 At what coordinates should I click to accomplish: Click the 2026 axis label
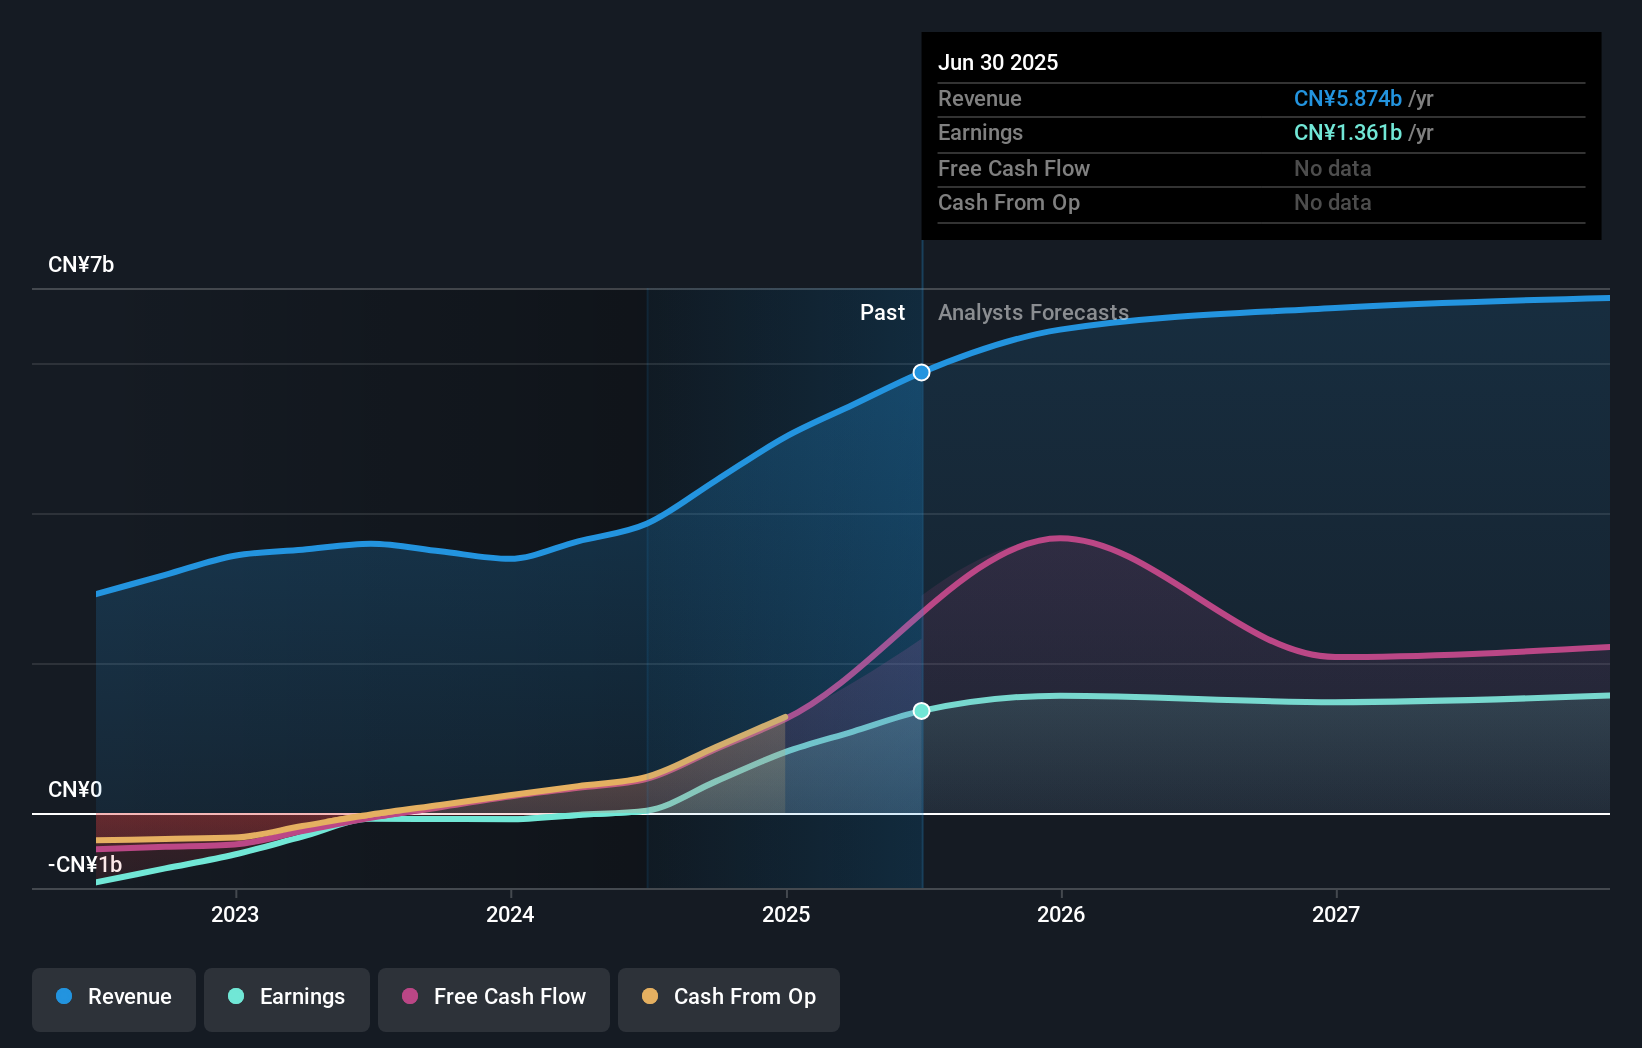(1062, 913)
